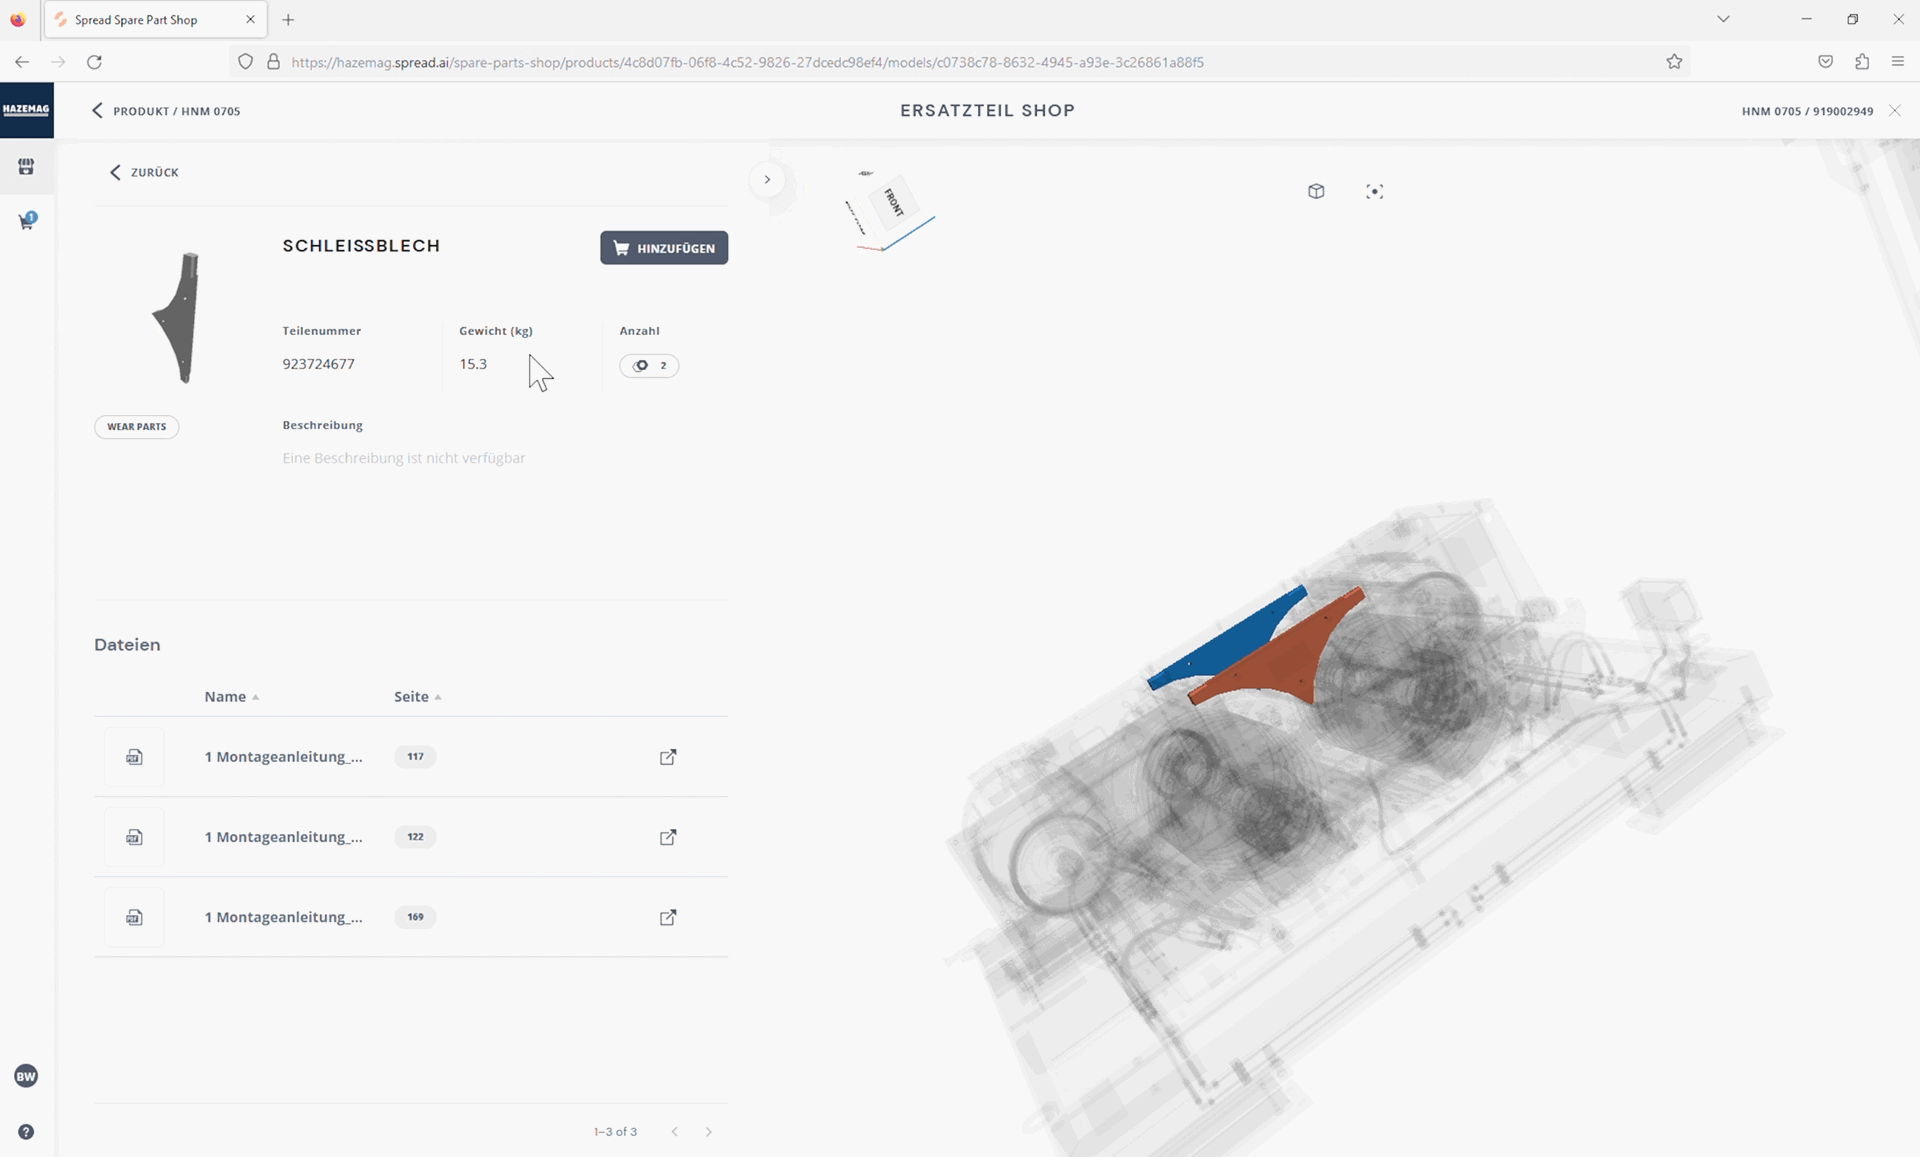Viewport: 1920px width, 1157px height.
Task: Click the FRONT orientation cube
Action: [x=893, y=203]
